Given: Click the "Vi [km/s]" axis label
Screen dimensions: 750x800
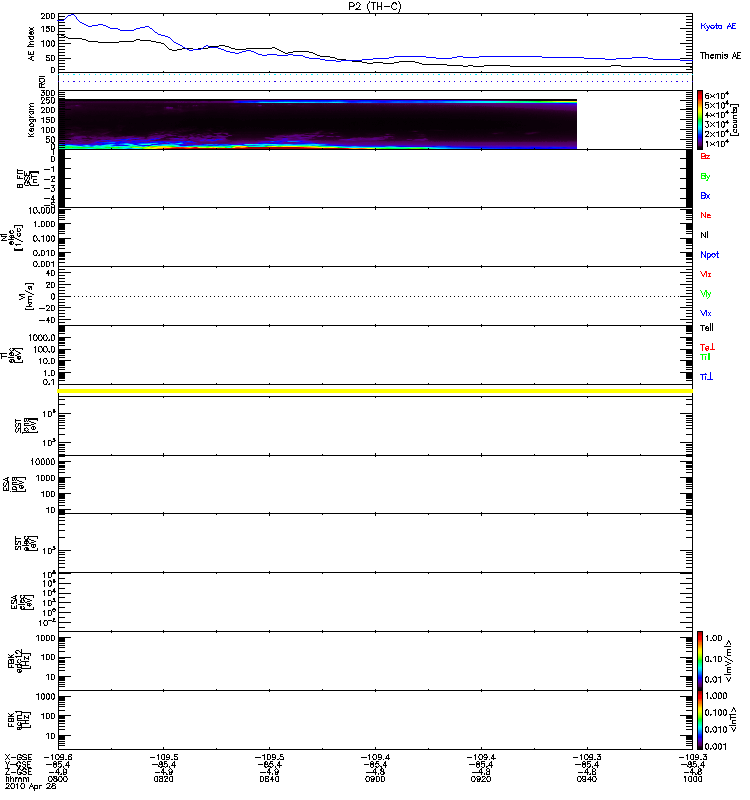Looking at the screenshot, I should click(27, 296).
